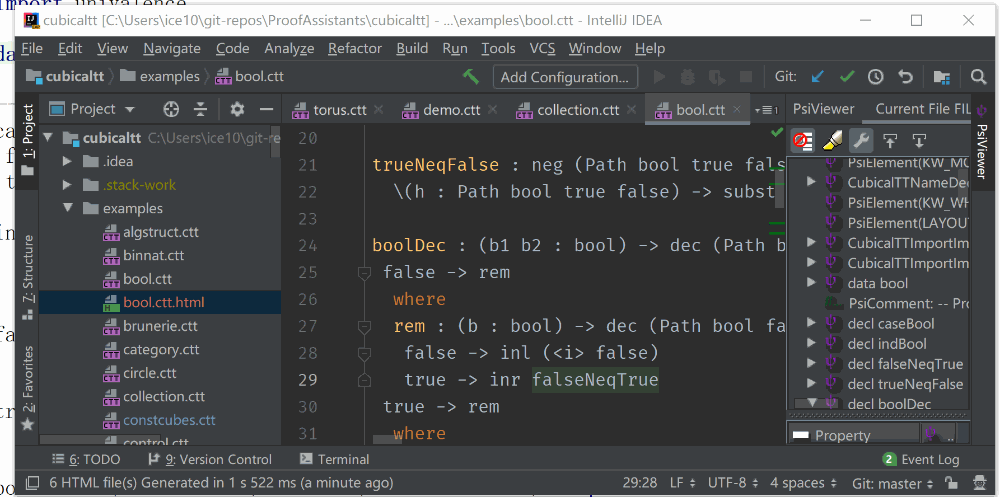Click PsiViewer scroll-to-source up arrow icon

(x=890, y=140)
